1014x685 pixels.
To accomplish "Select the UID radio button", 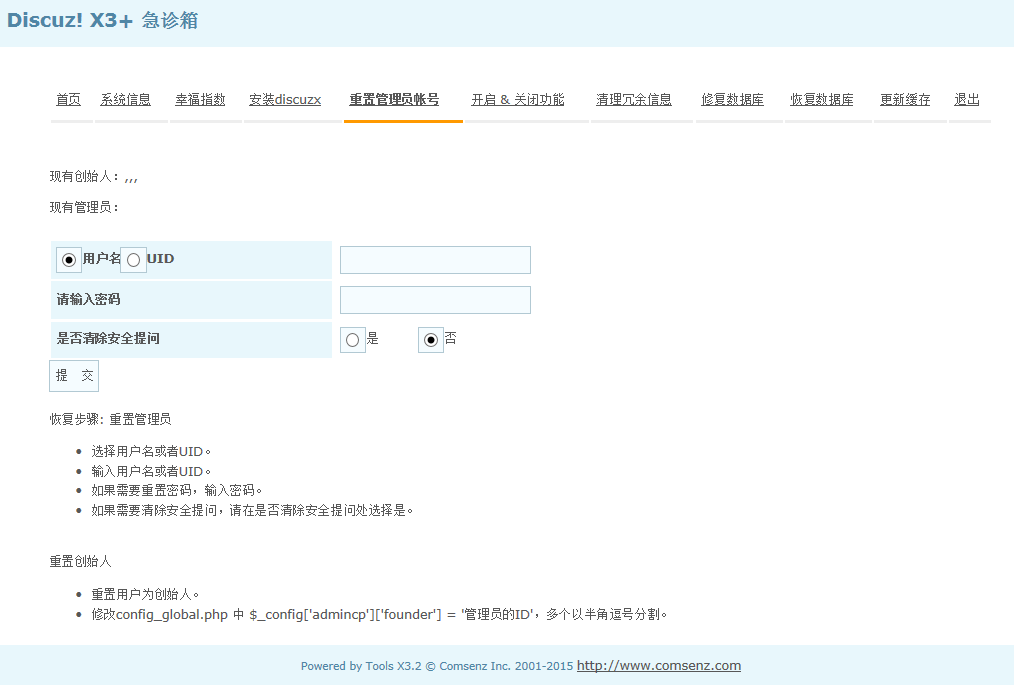I will [133, 260].
